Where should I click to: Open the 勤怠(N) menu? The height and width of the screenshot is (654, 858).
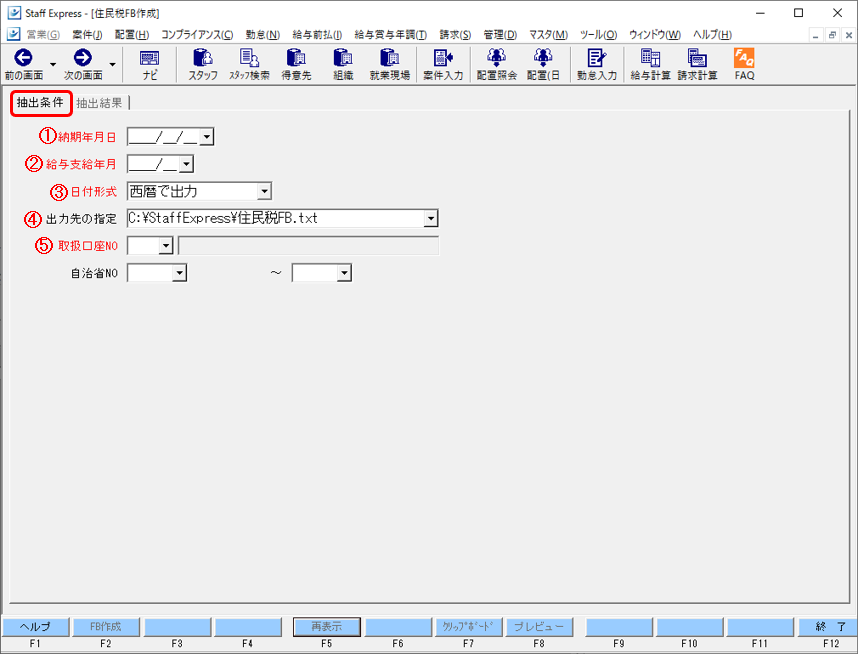(x=263, y=35)
